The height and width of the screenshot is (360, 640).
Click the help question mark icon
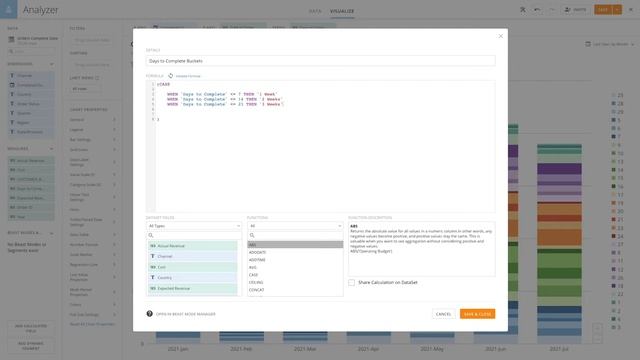click(x=149, y=313)
